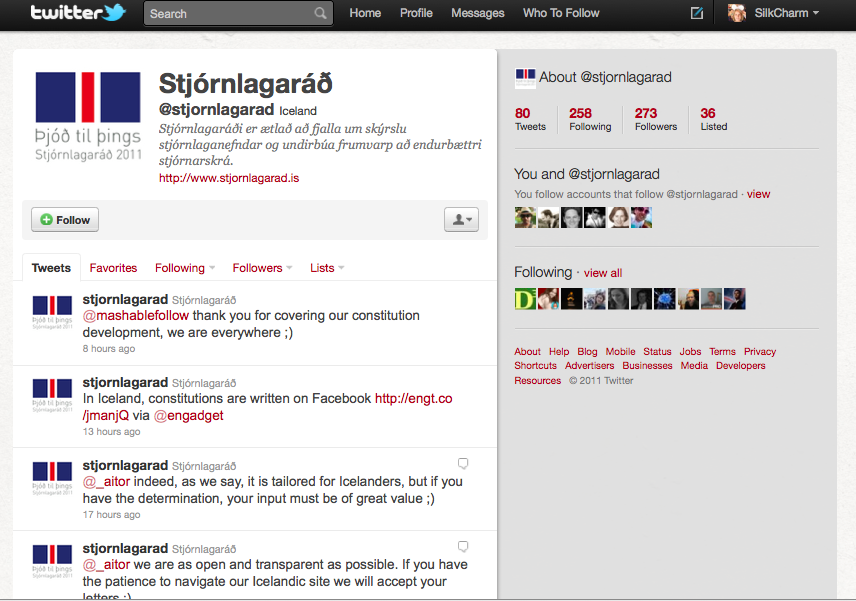Click the search magnifier icon
Image resolution: width=856 pixels, height=601 pixels.
pyautogui.click(x=320, y=13)
